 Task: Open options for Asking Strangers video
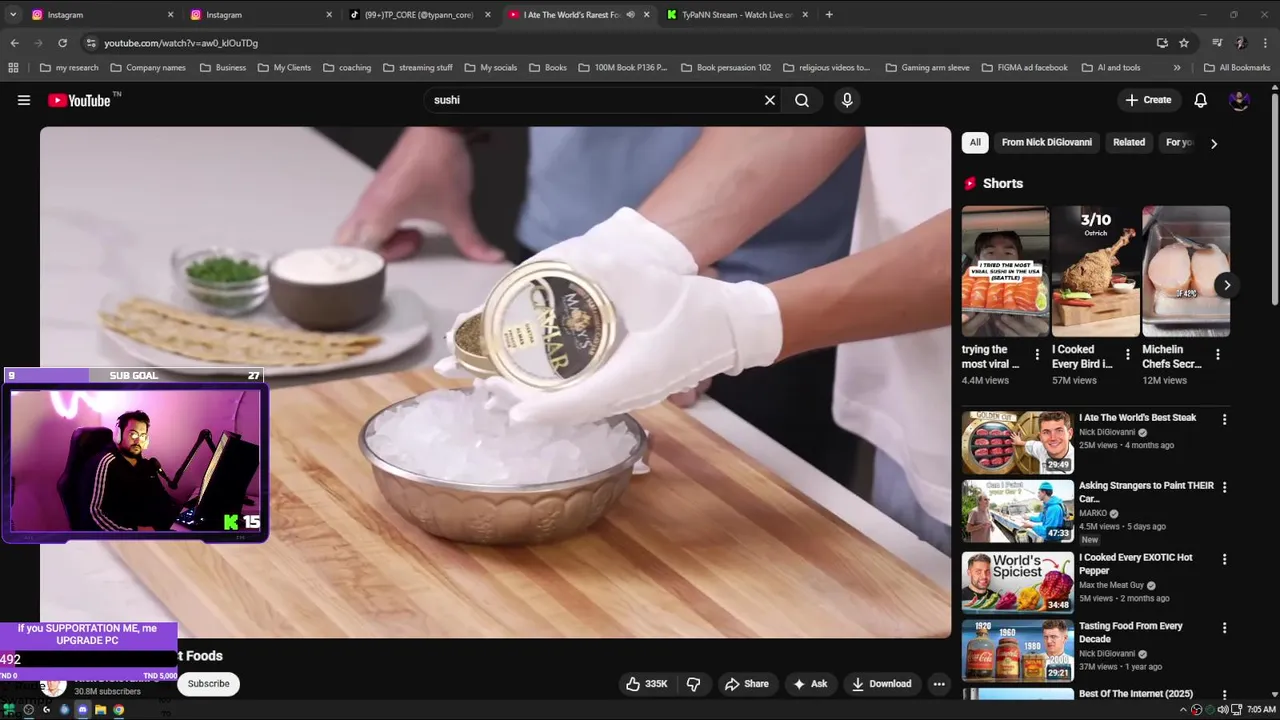click(1224, 488)
